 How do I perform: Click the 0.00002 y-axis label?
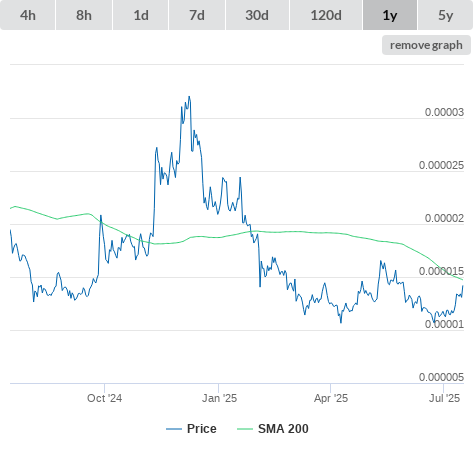tap(444, 218)
